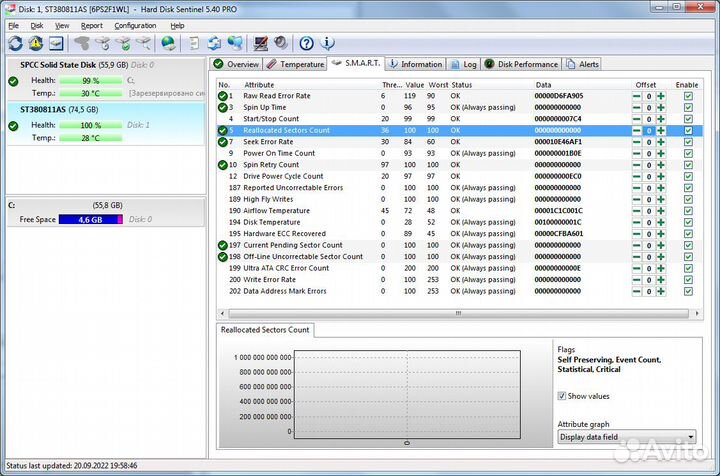Screen dimensions: 720x476
Task: Click the blue Help question mark icon
Action: pyautogui.click(x=306, y=43)
